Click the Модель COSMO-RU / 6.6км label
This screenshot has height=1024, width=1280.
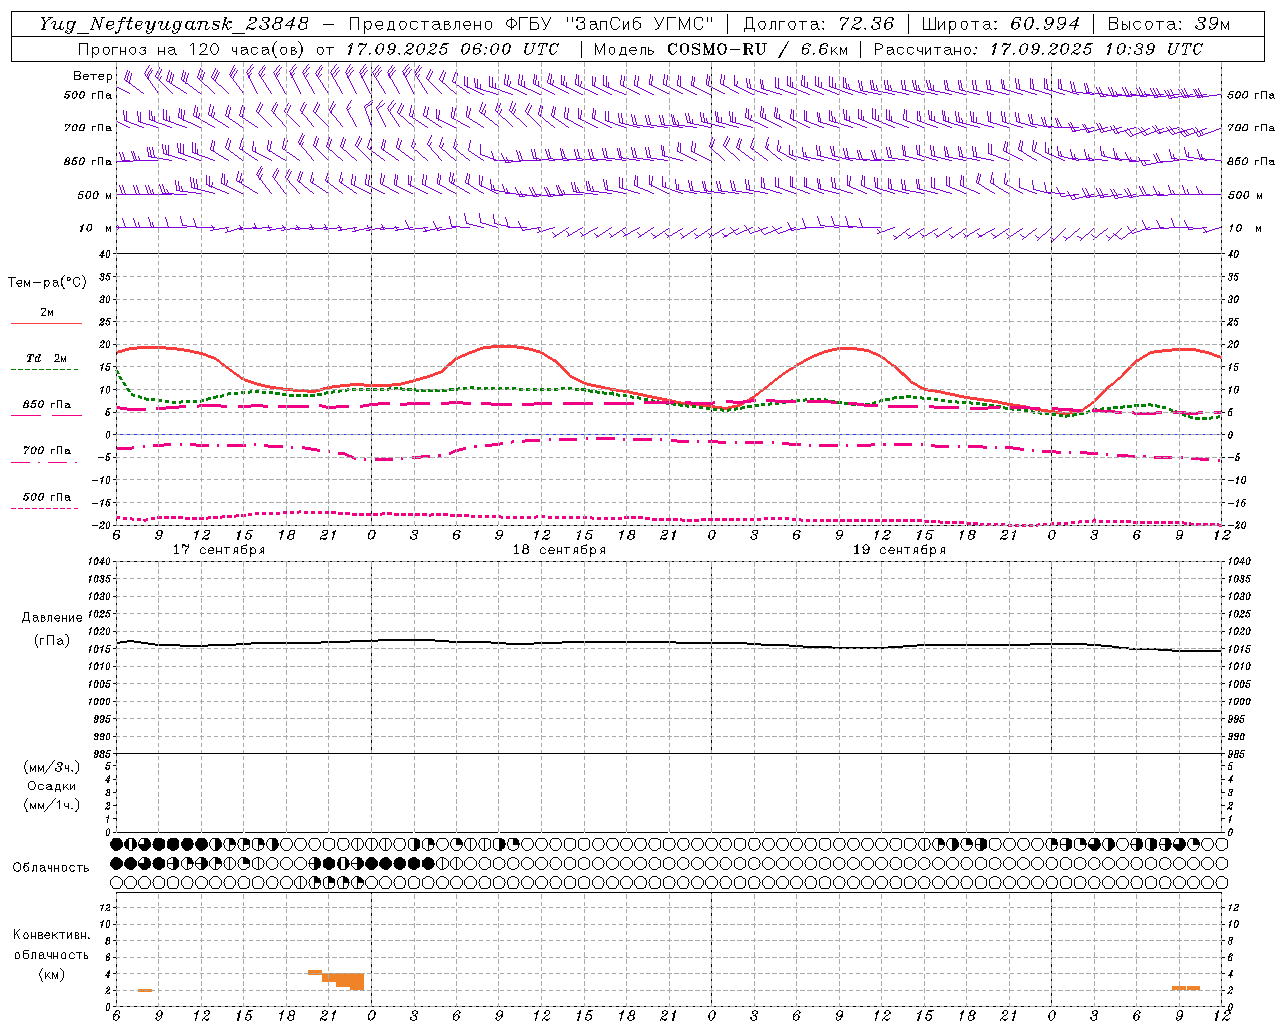(720, 49)
